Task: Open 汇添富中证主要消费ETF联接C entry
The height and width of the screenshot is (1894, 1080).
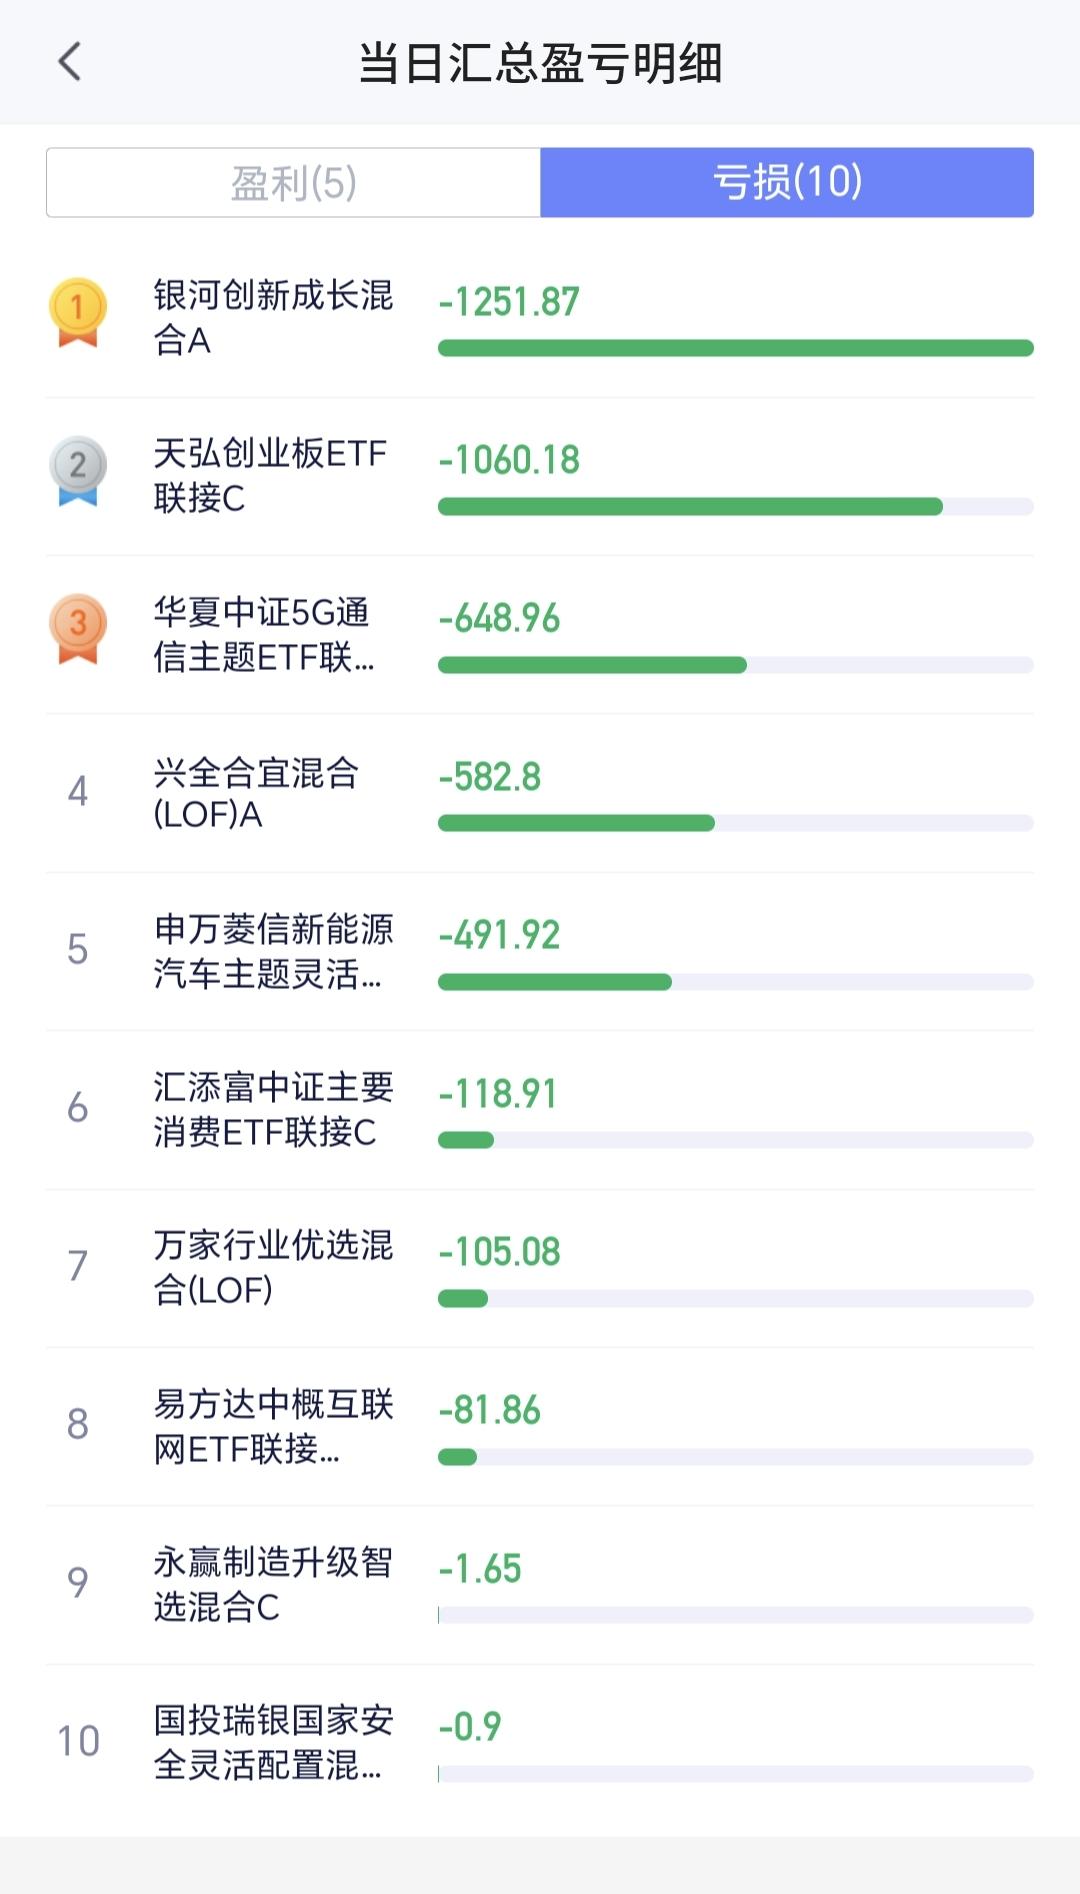Action: [540, 1109]
